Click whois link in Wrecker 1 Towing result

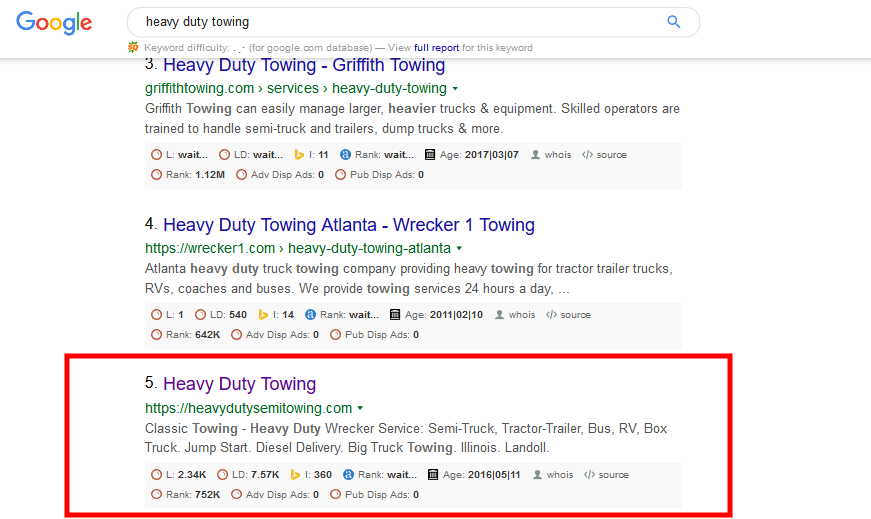[522, 315]
